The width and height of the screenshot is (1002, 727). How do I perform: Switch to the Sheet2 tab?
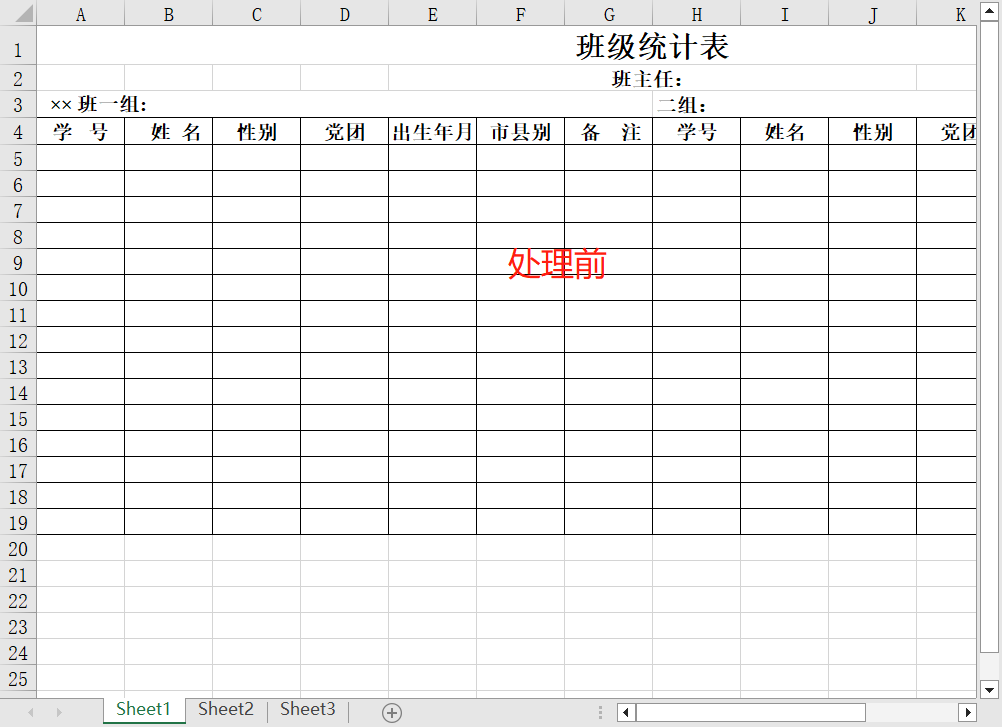click(225, 709)
